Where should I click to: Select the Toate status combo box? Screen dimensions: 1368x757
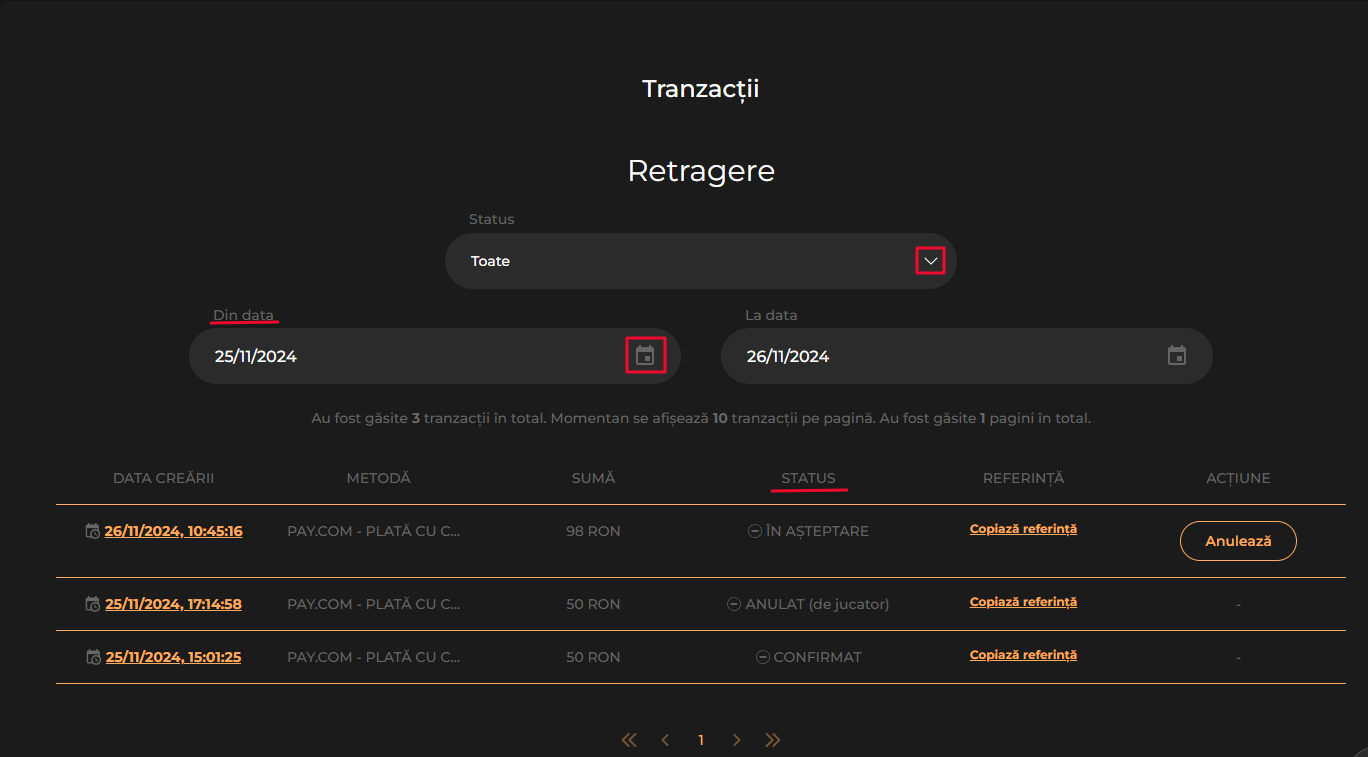700,261
